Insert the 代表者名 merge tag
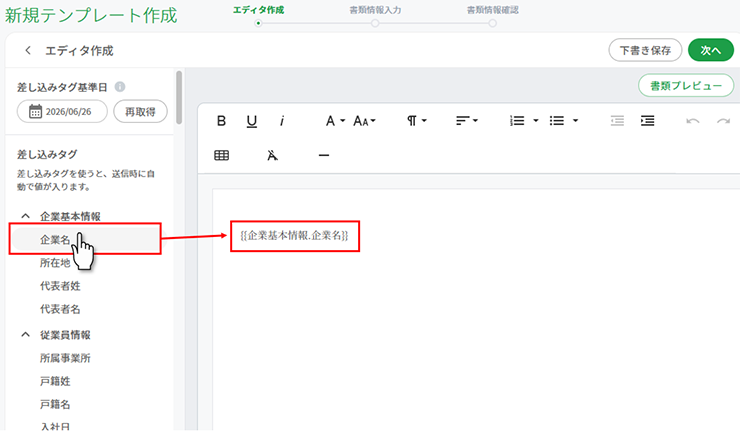Image resolution: width=740 pixels, height=431 pixels. coord(60,309)
